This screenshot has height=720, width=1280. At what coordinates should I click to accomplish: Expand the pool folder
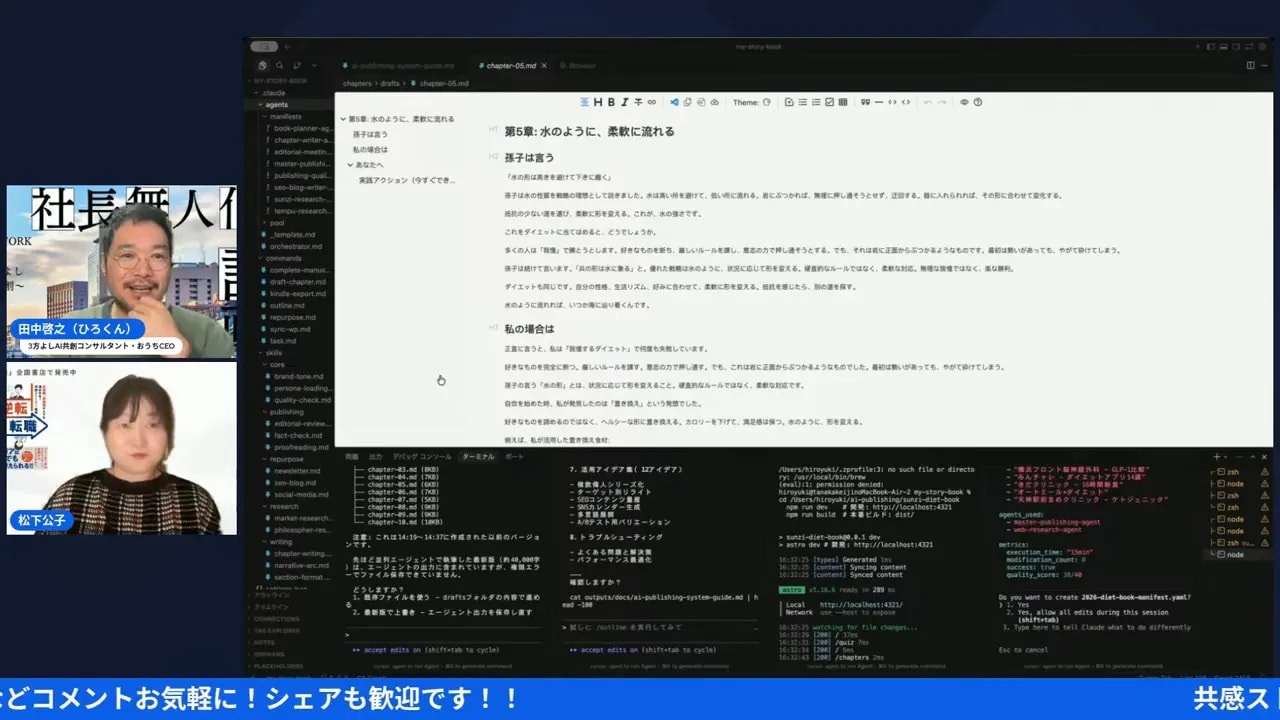278,223
